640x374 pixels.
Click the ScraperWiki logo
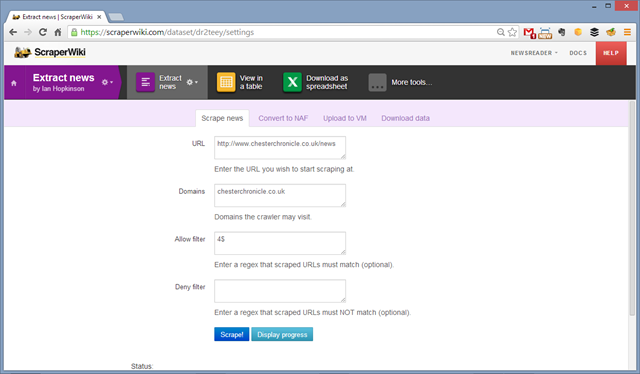click(50, 52)
